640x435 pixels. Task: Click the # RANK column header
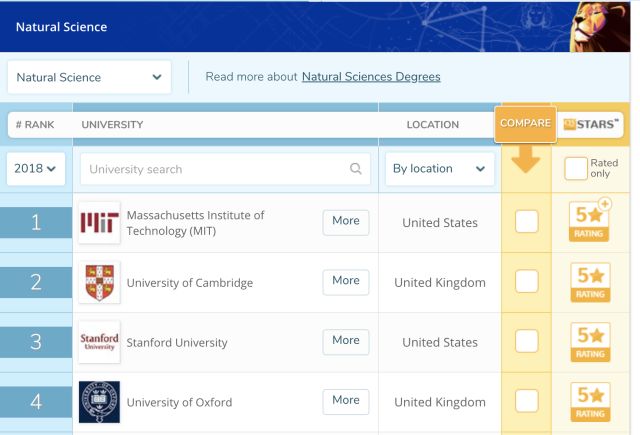(x=36, y=125)
